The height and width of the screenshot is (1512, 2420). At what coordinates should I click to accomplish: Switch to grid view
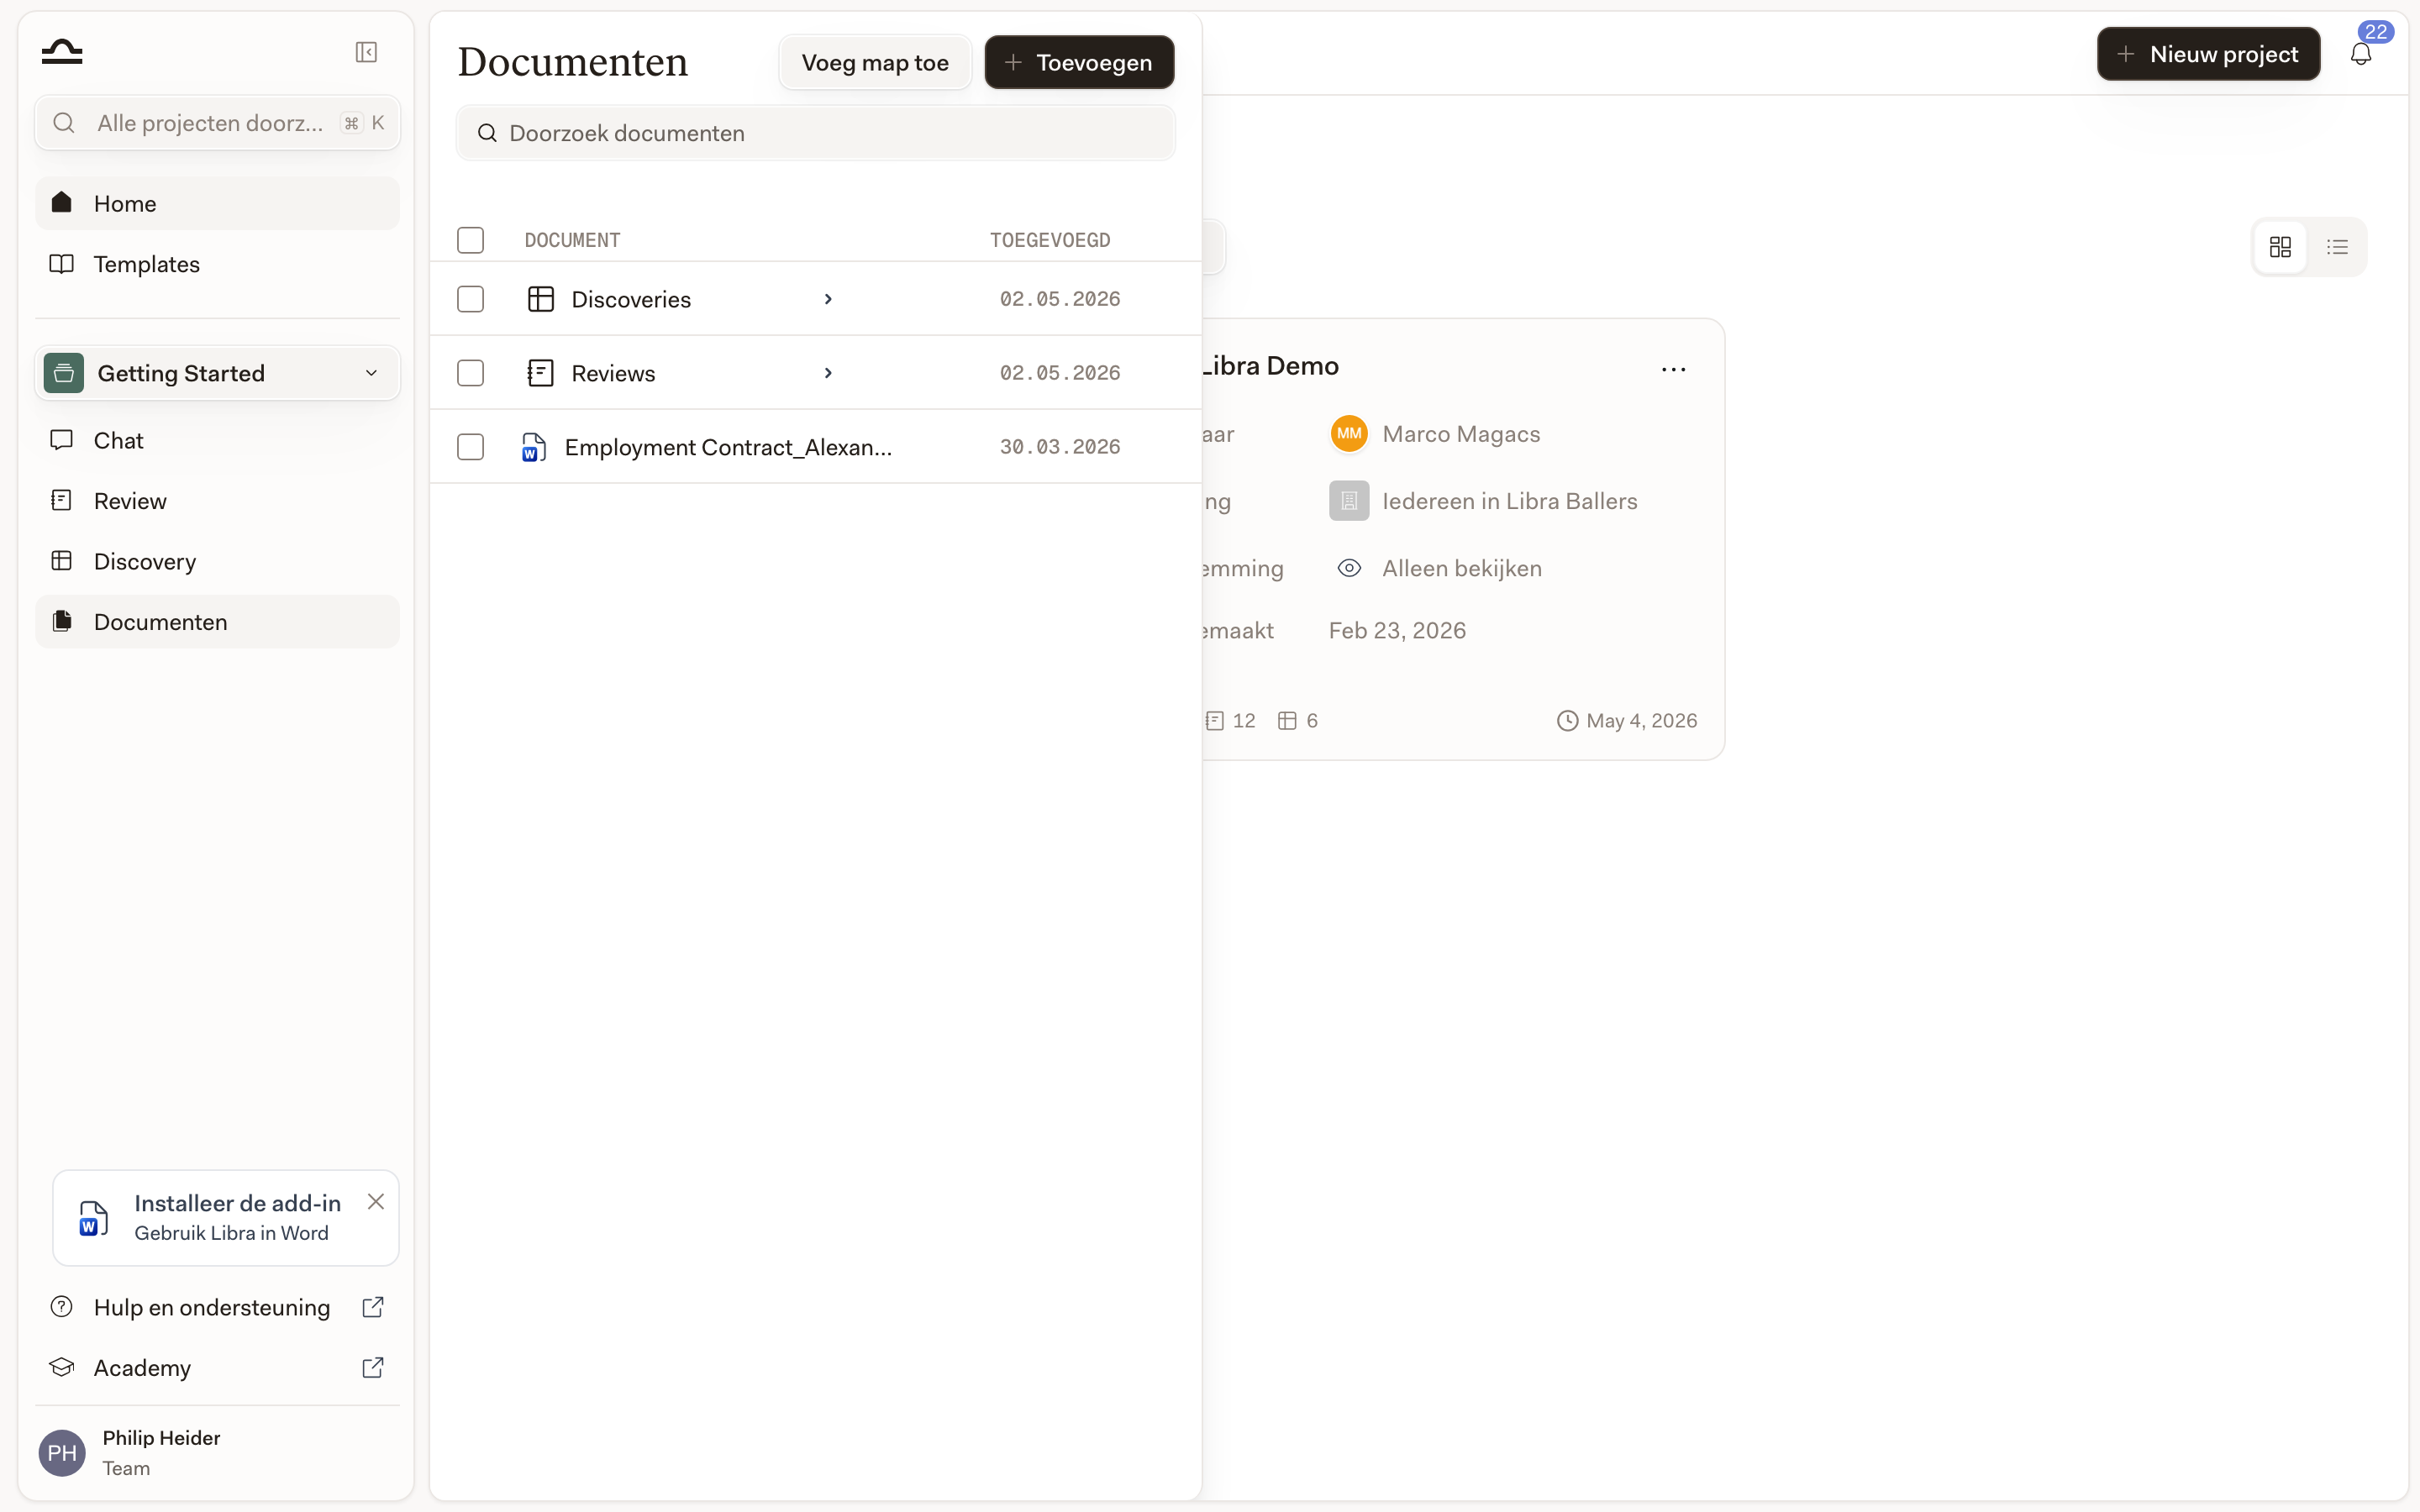coord(2280,247)
